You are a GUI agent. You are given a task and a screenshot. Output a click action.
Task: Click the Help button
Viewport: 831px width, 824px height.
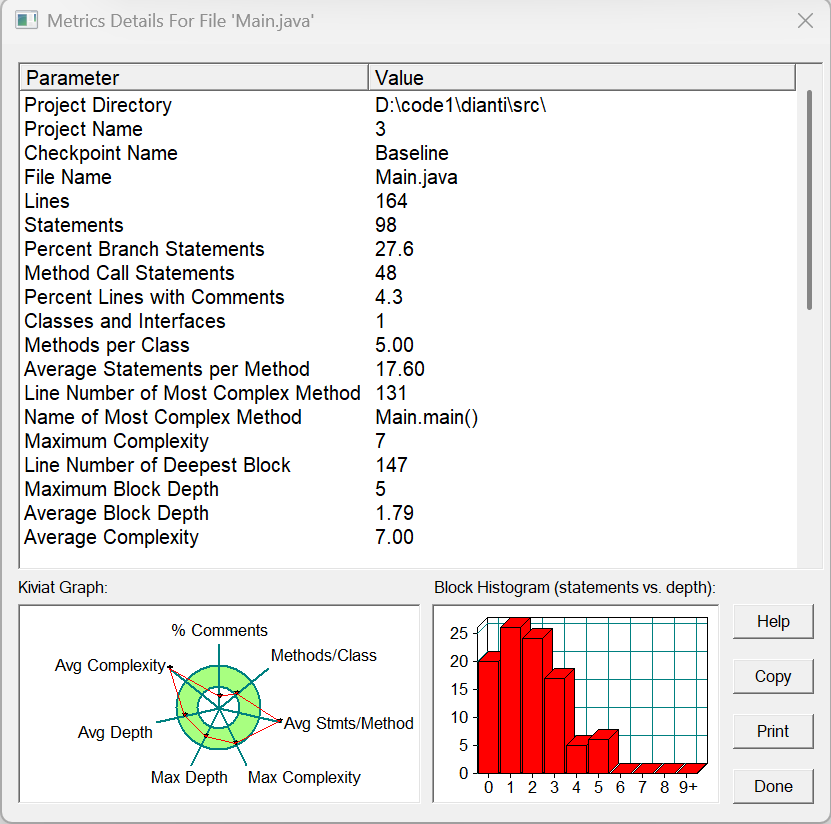[773, 622]
